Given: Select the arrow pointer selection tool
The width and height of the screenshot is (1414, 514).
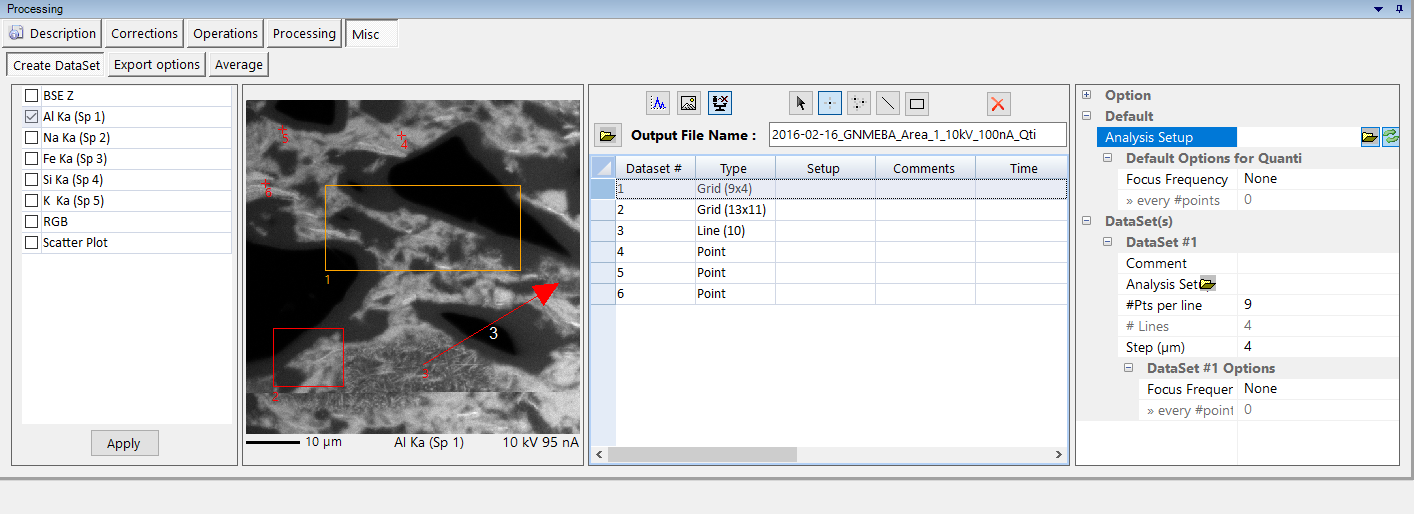Looking at the screenshot, I should pos(801,103).
